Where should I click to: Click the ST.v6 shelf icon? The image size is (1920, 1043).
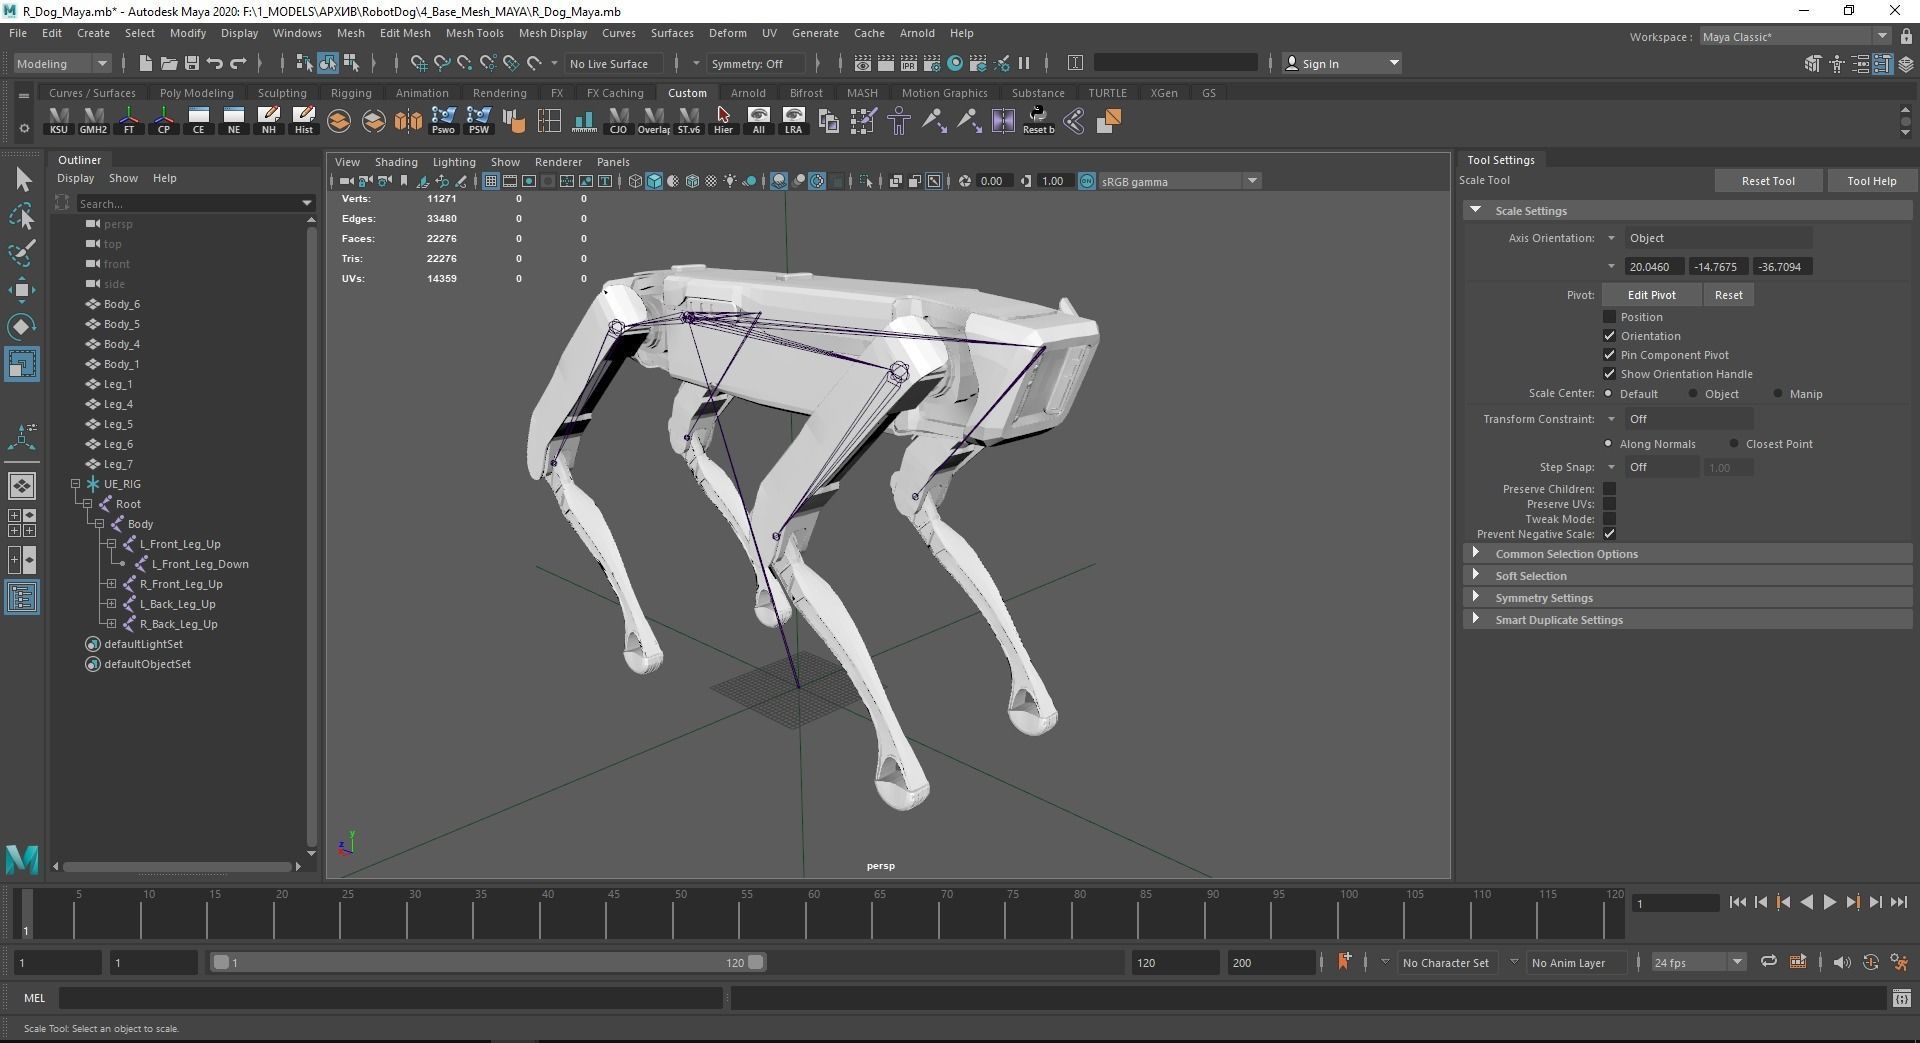click(x=688, y=121)
